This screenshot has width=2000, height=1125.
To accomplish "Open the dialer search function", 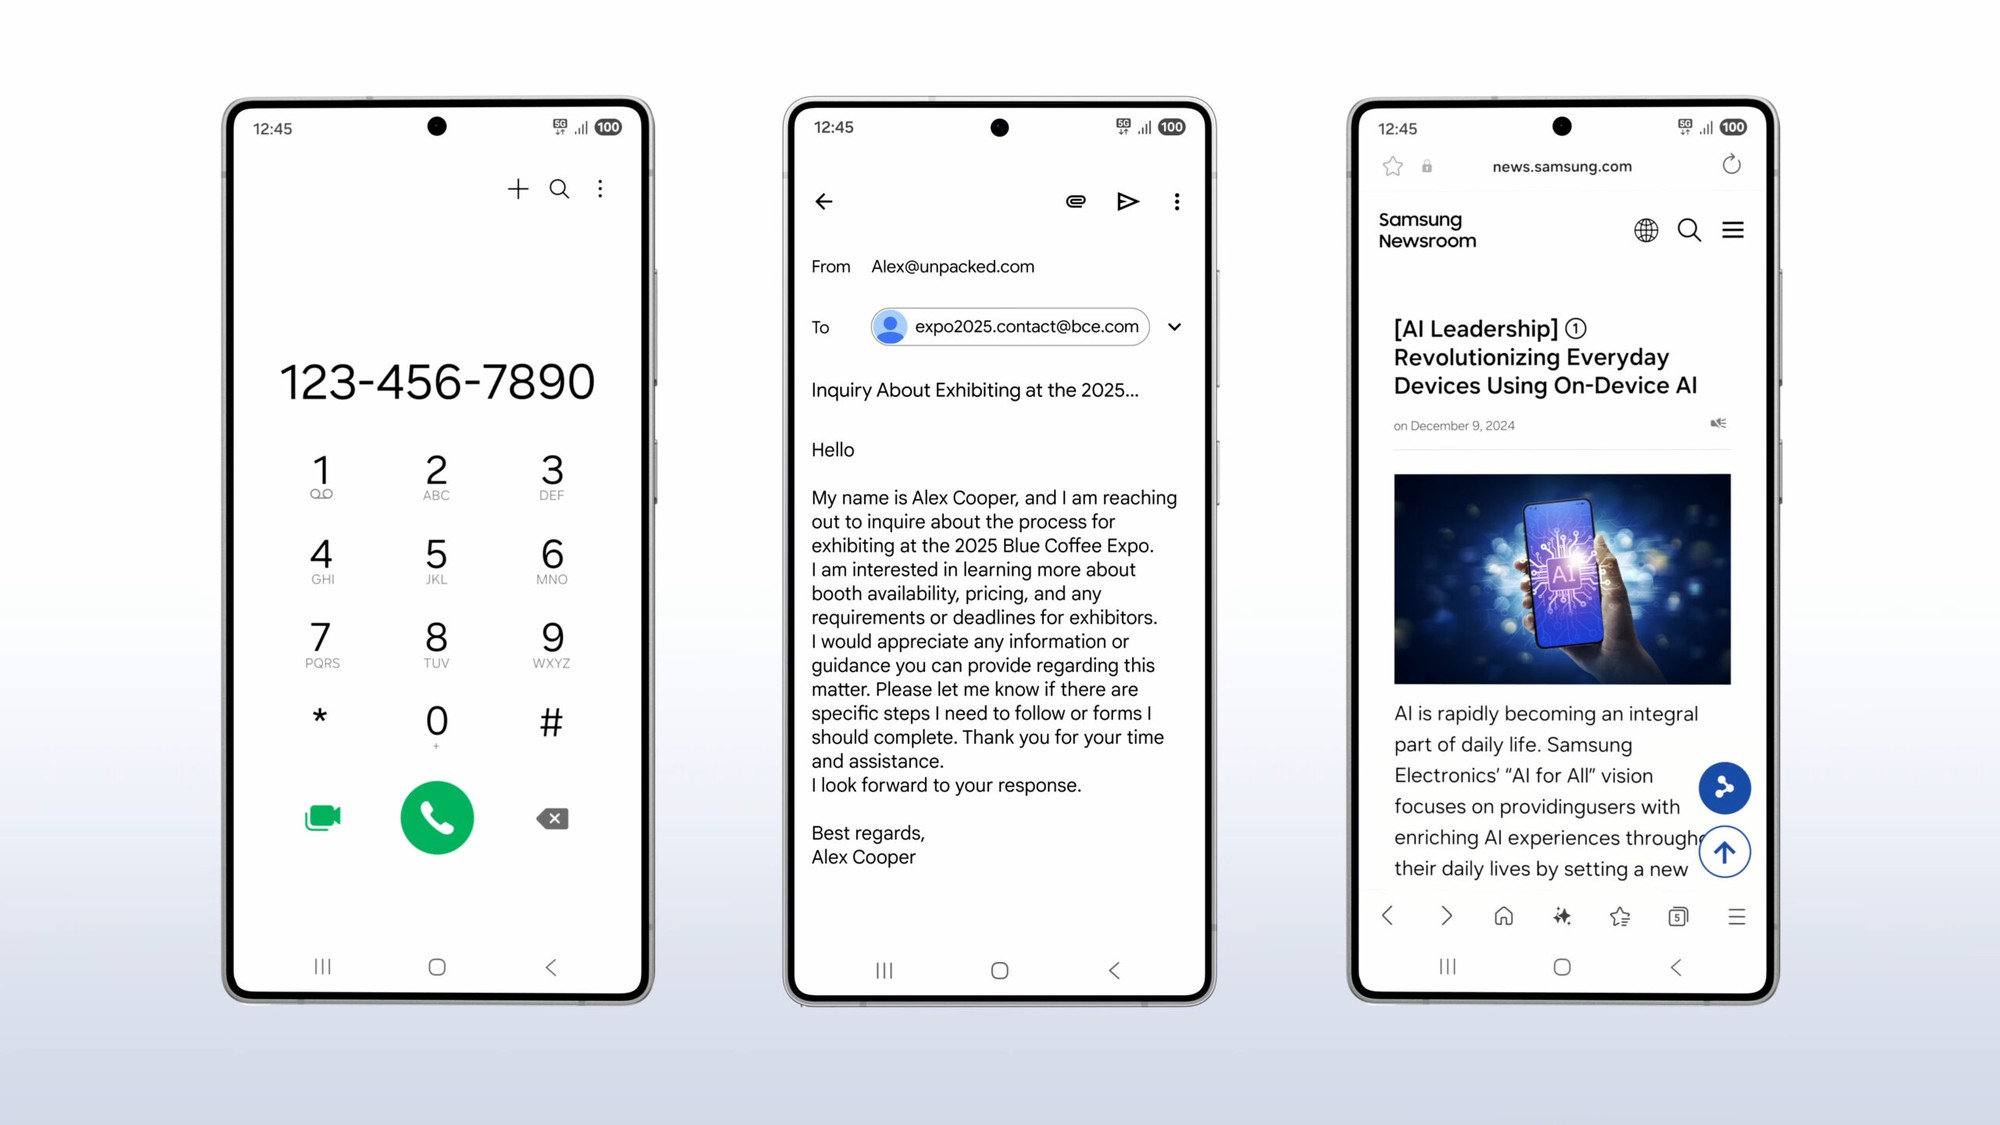I will pyautogui.click(x=558, y=188).
